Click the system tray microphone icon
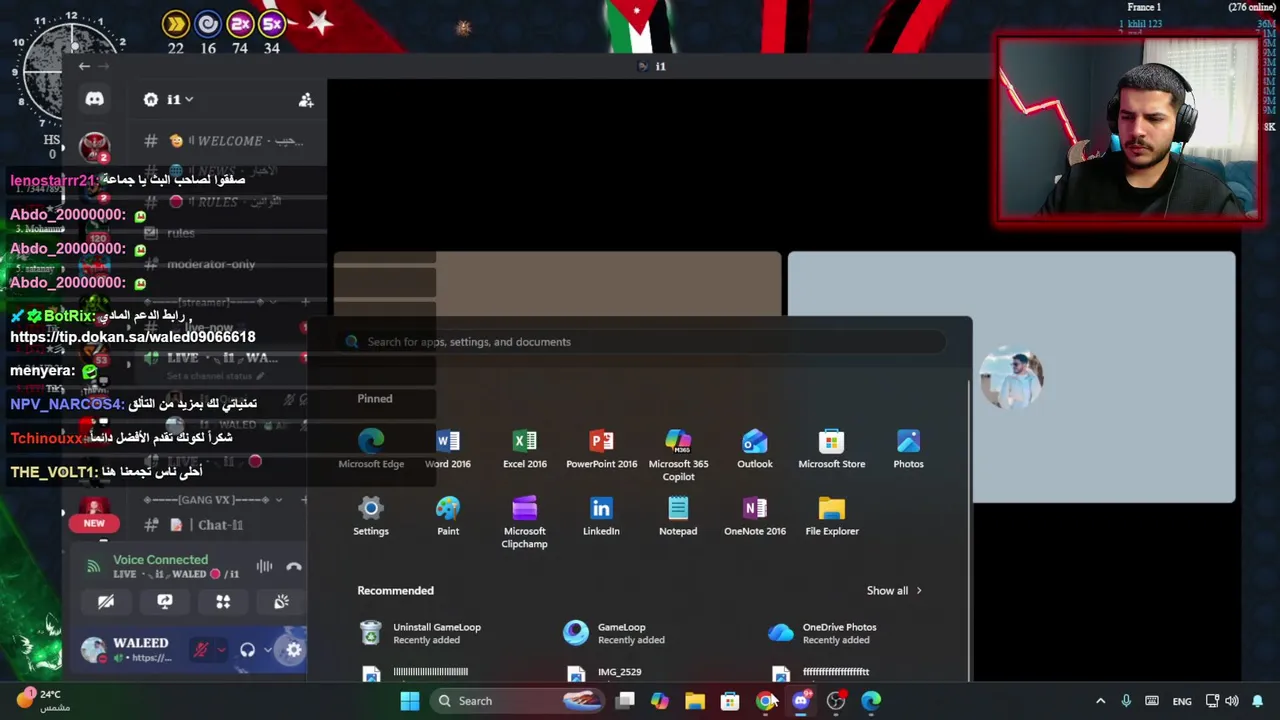The width and height of the screenshot is (1280, 720). [x=1126, y=701]
